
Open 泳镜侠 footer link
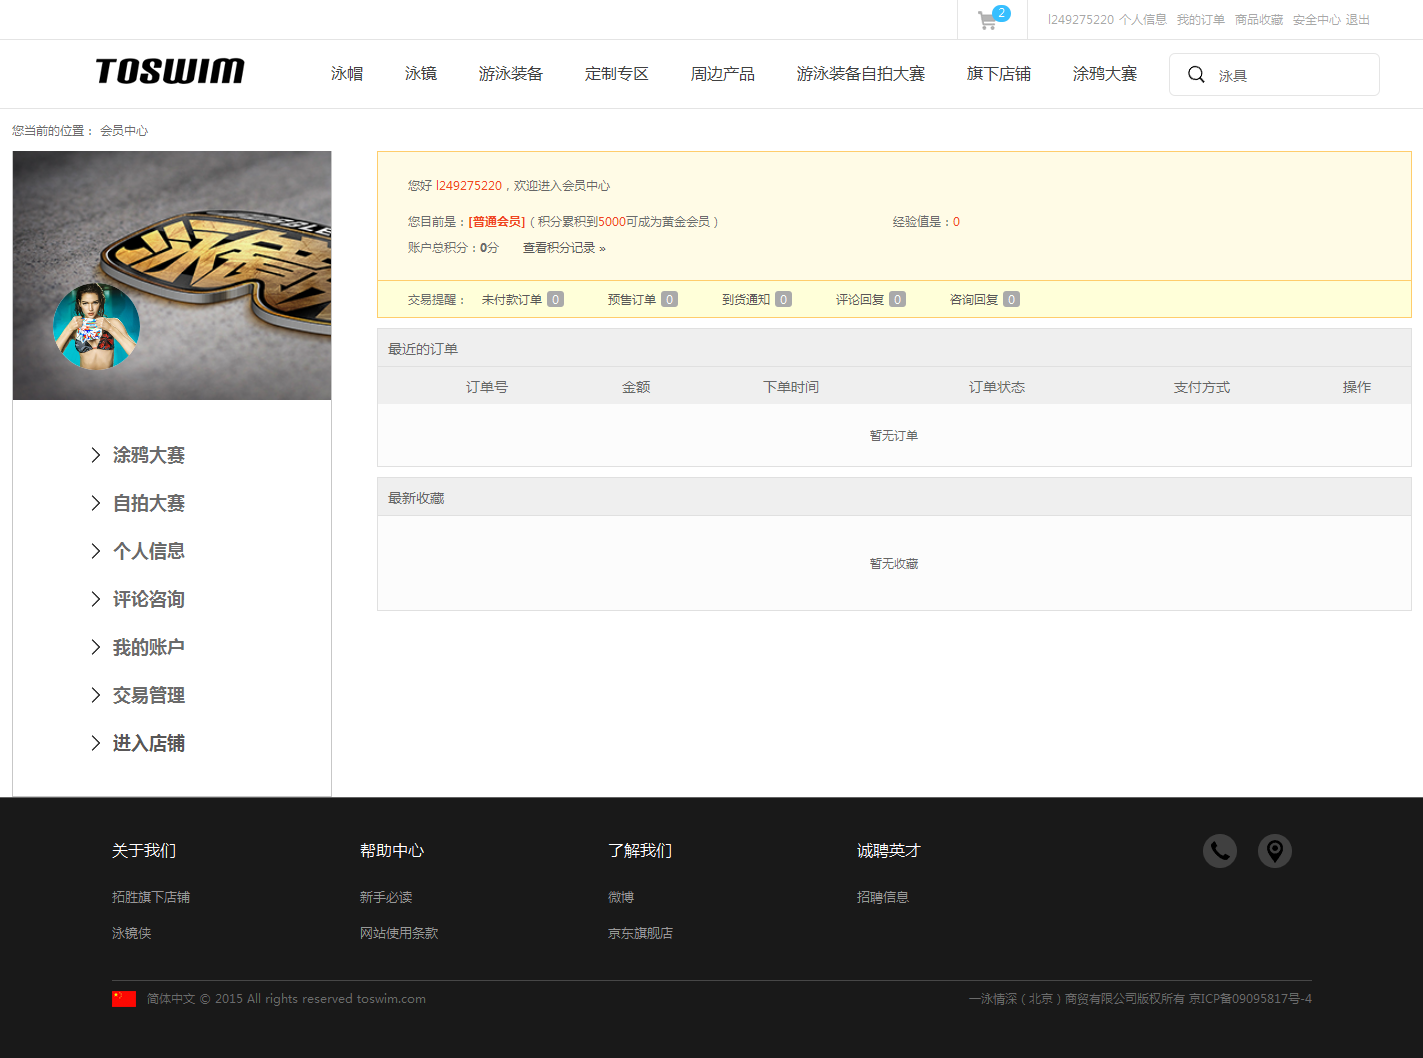(x=132, y=934)
